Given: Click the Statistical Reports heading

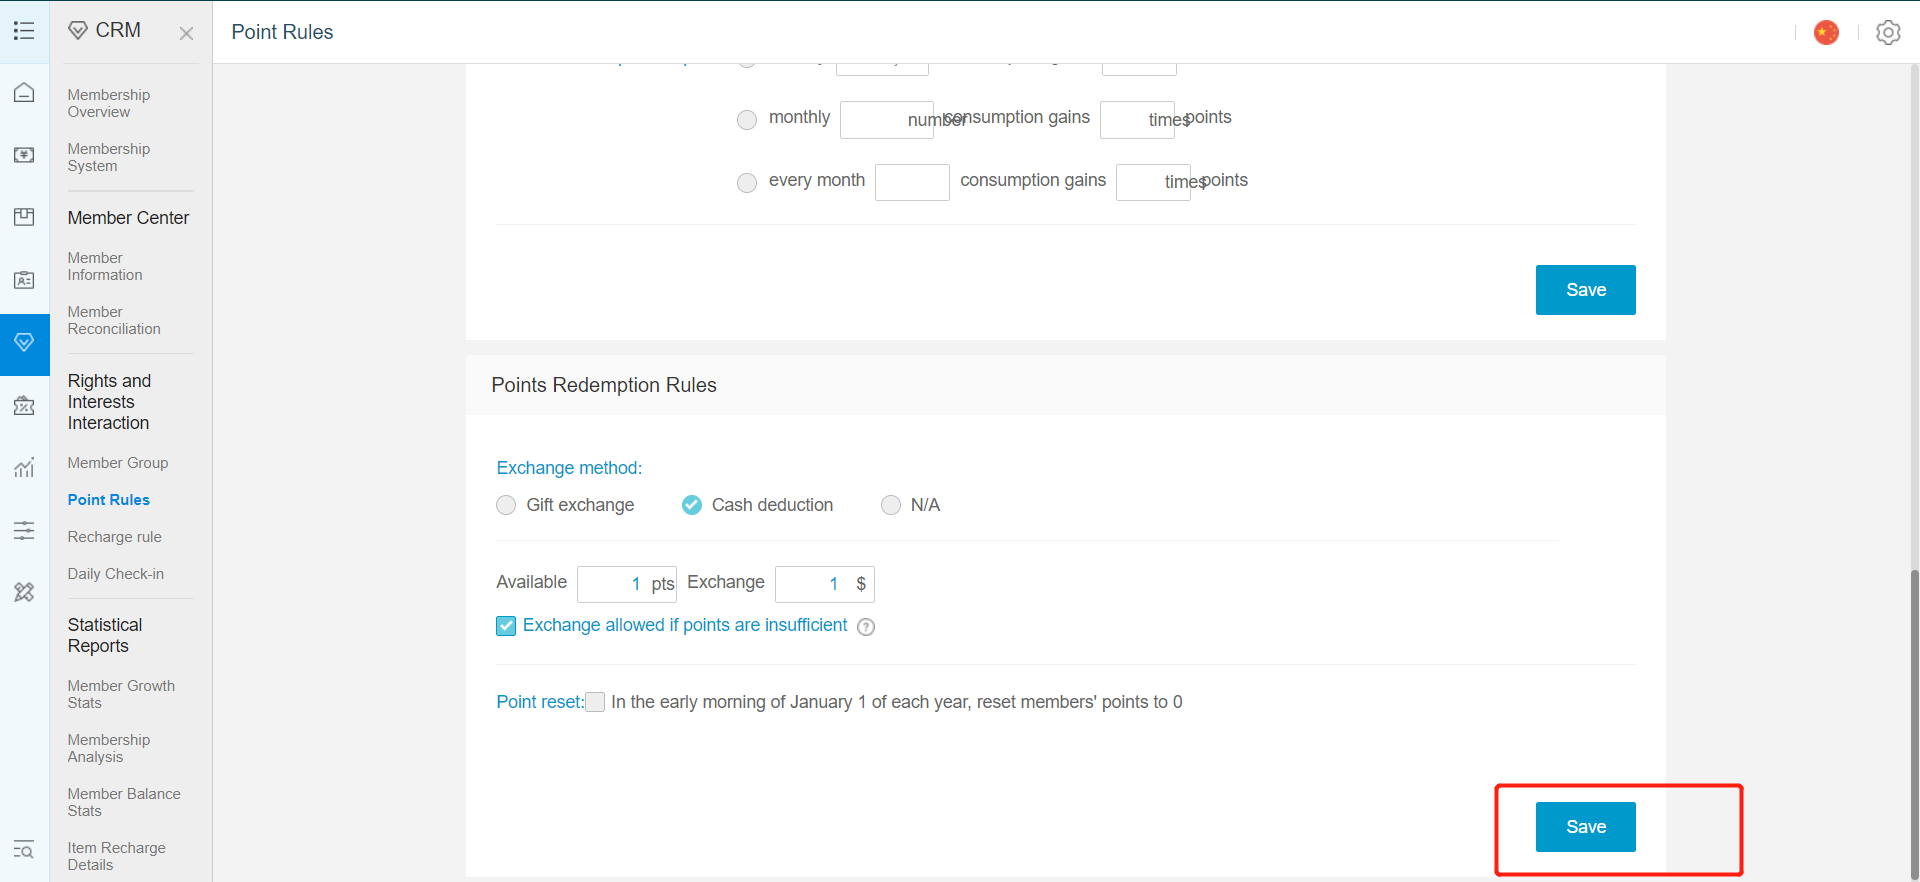Looking at the screenshot, I should pos(105,635).
